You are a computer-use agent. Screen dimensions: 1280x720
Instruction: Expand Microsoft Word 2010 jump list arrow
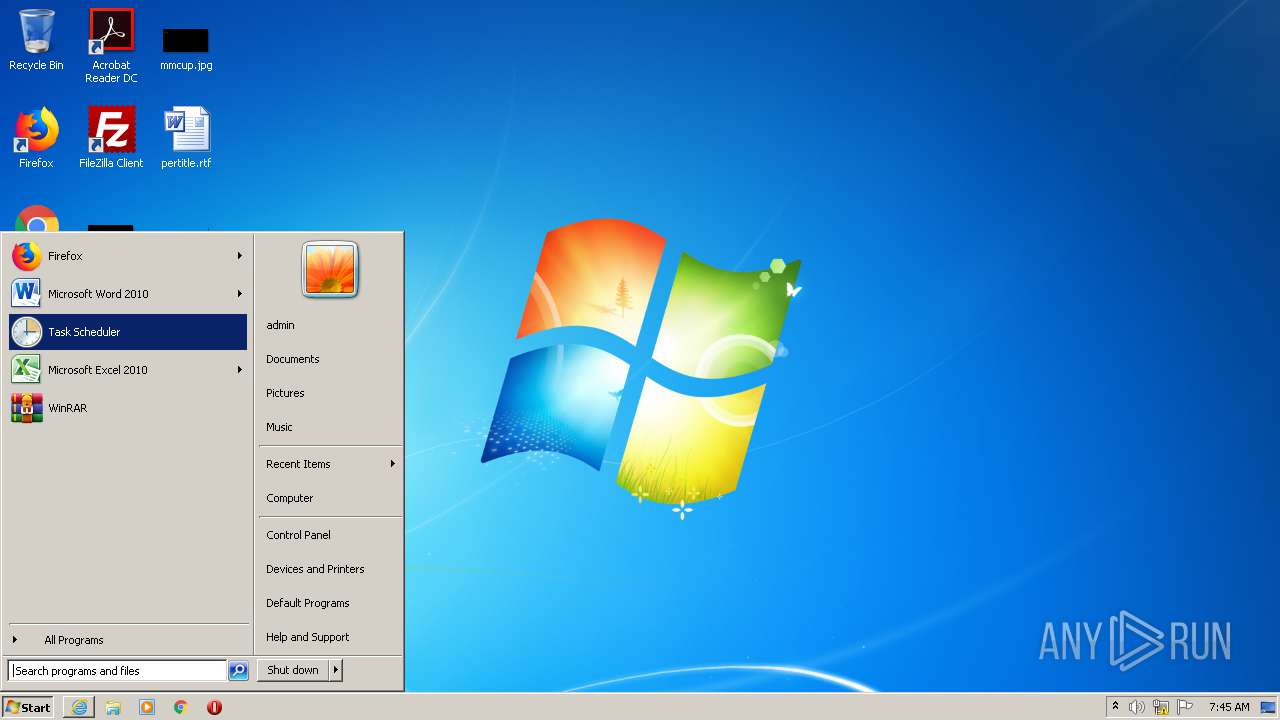[x=239, y=294]
